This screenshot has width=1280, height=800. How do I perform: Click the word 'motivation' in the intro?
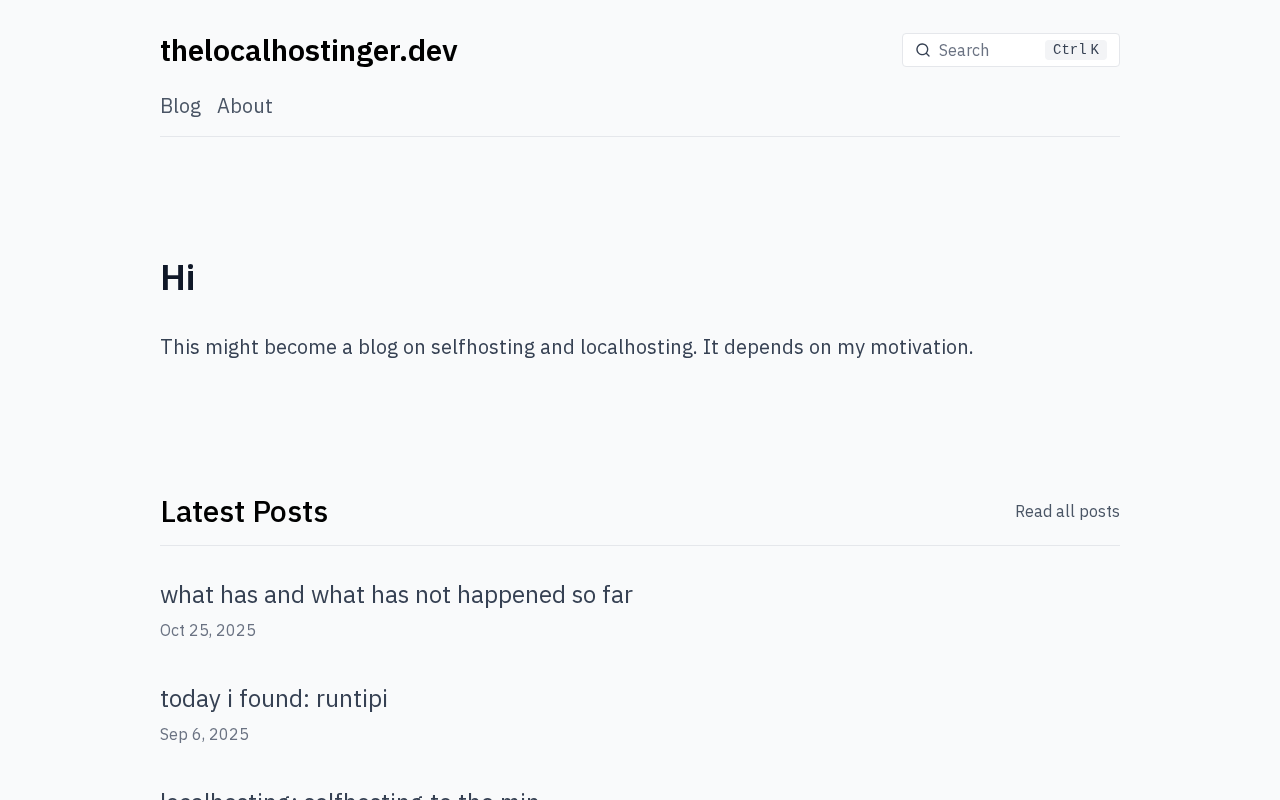tap(919, 347)
